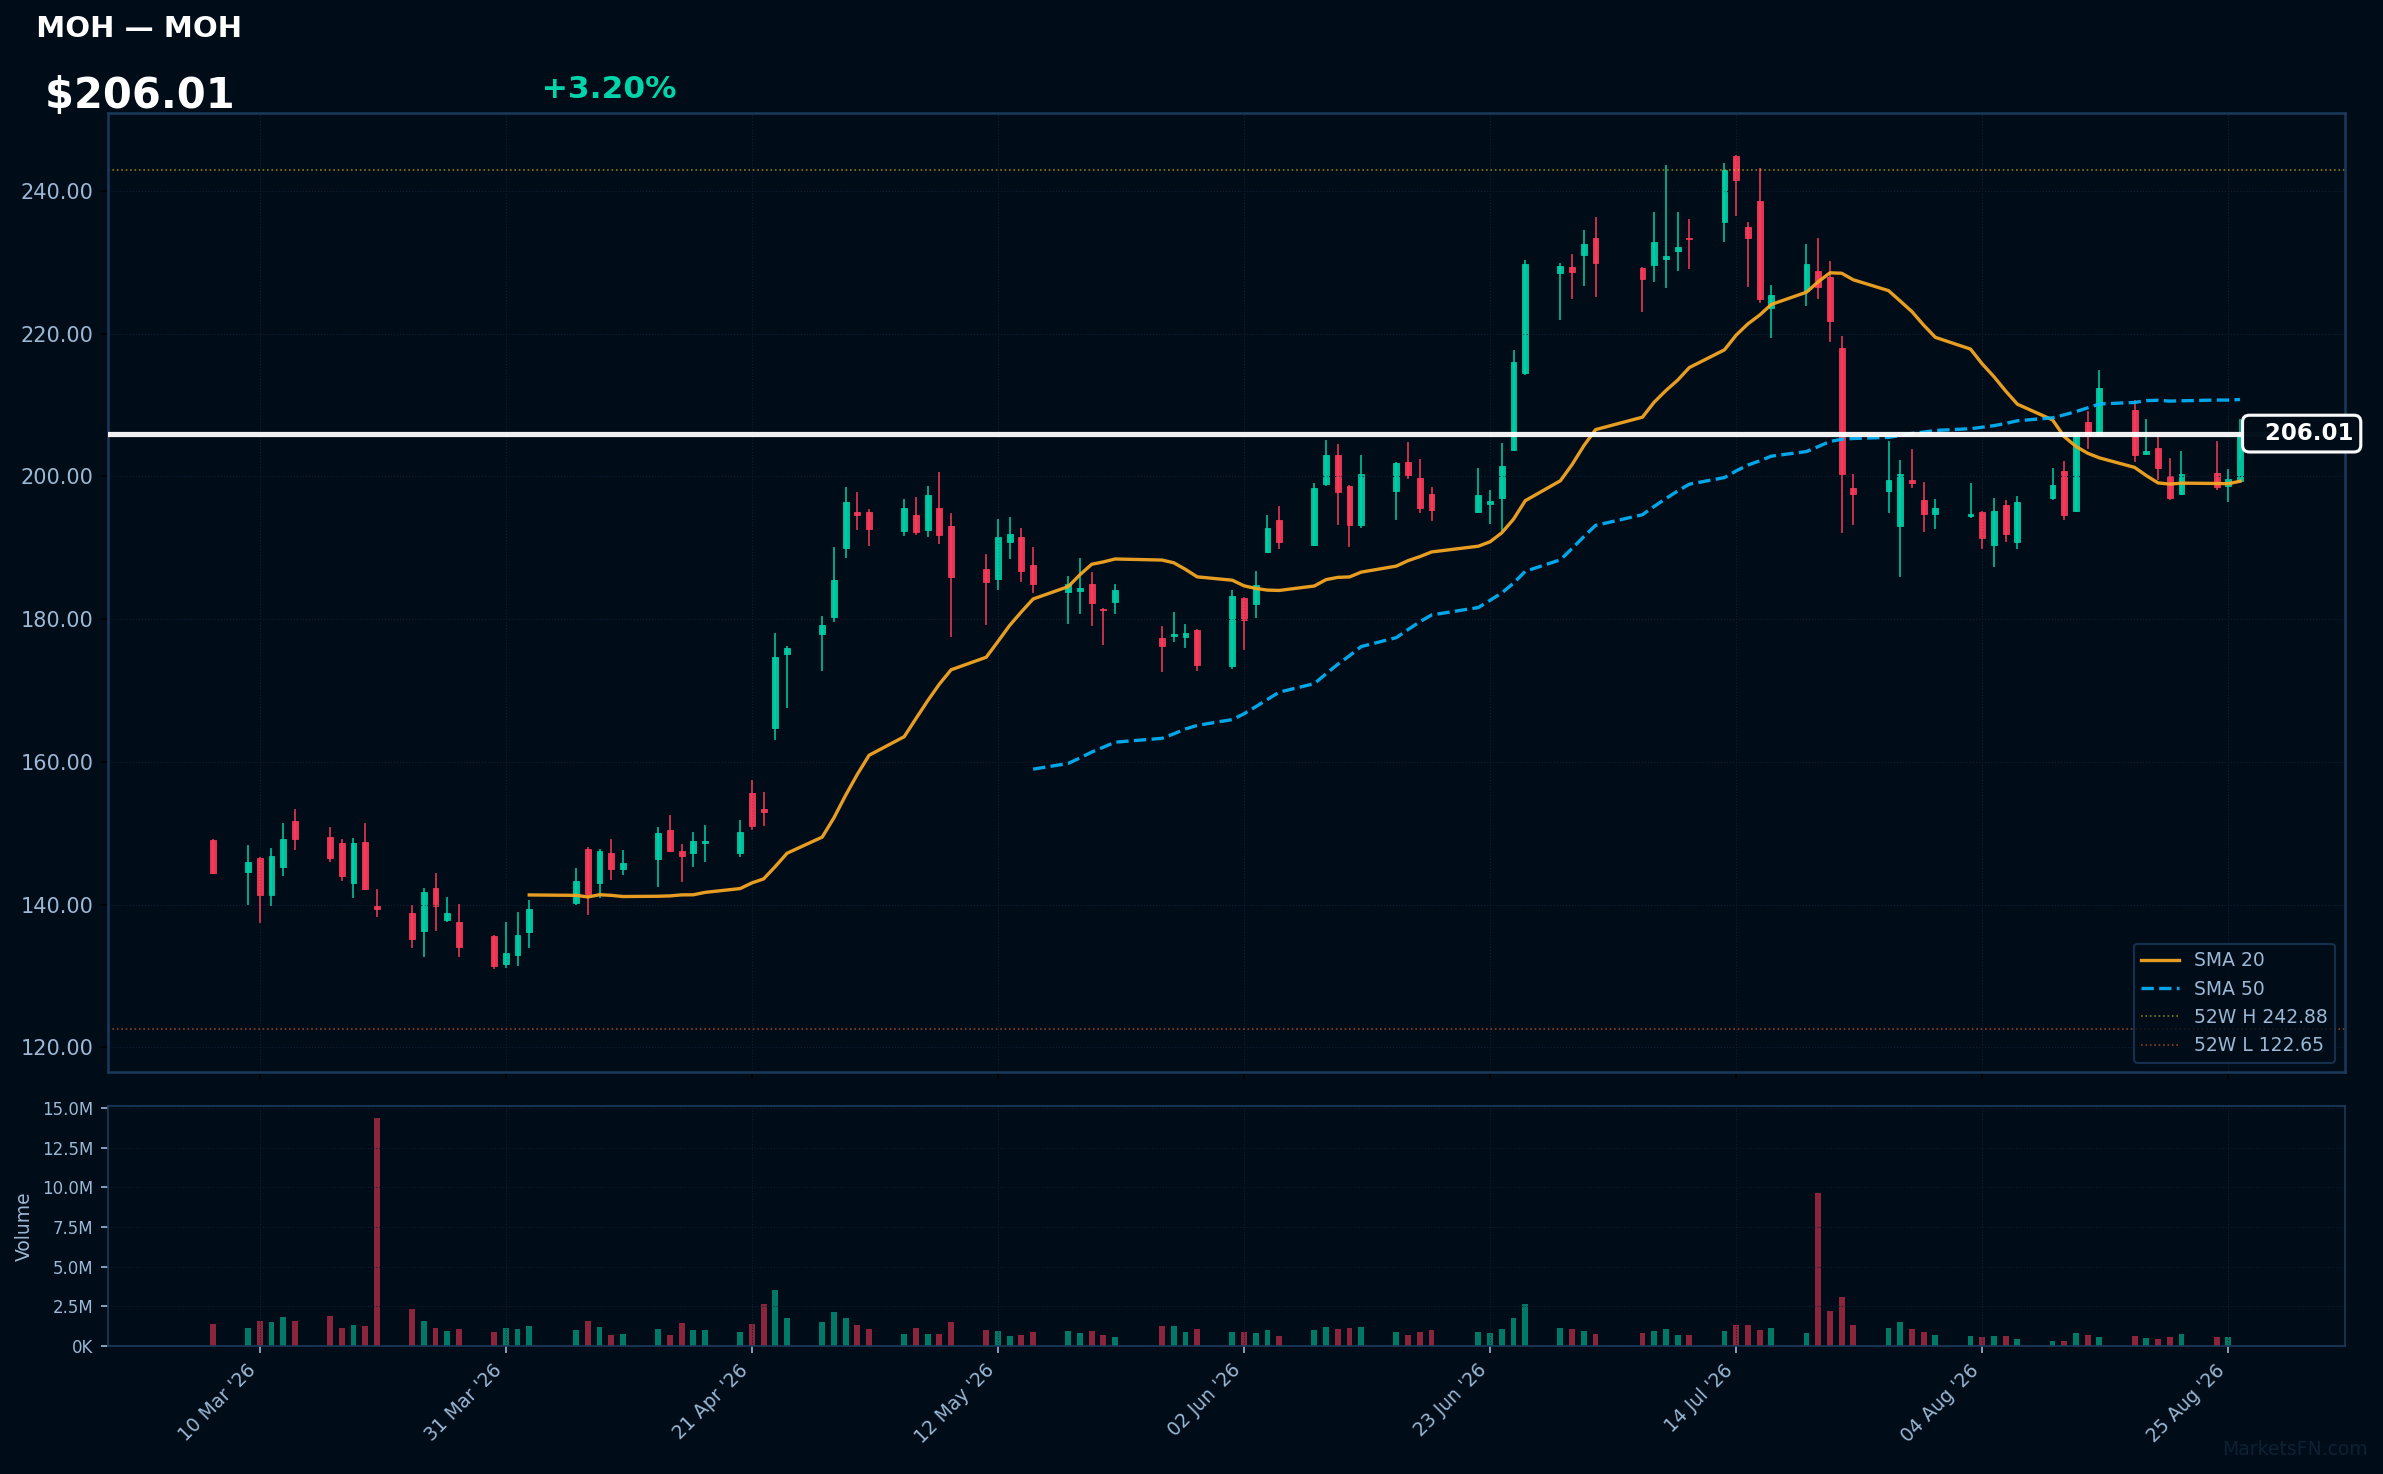2383x1474 pixels.
Task: Click the Volume axis title
Action: [x=23, y=1227]
